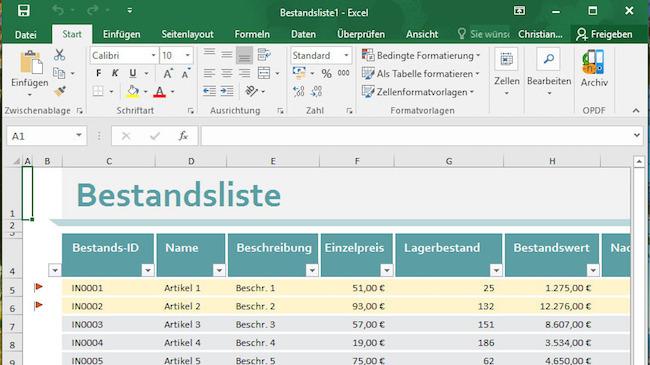This screenshot has height=365, width=650.
Task: Open the Formeln ribbon tab
Action: [252, 34]
